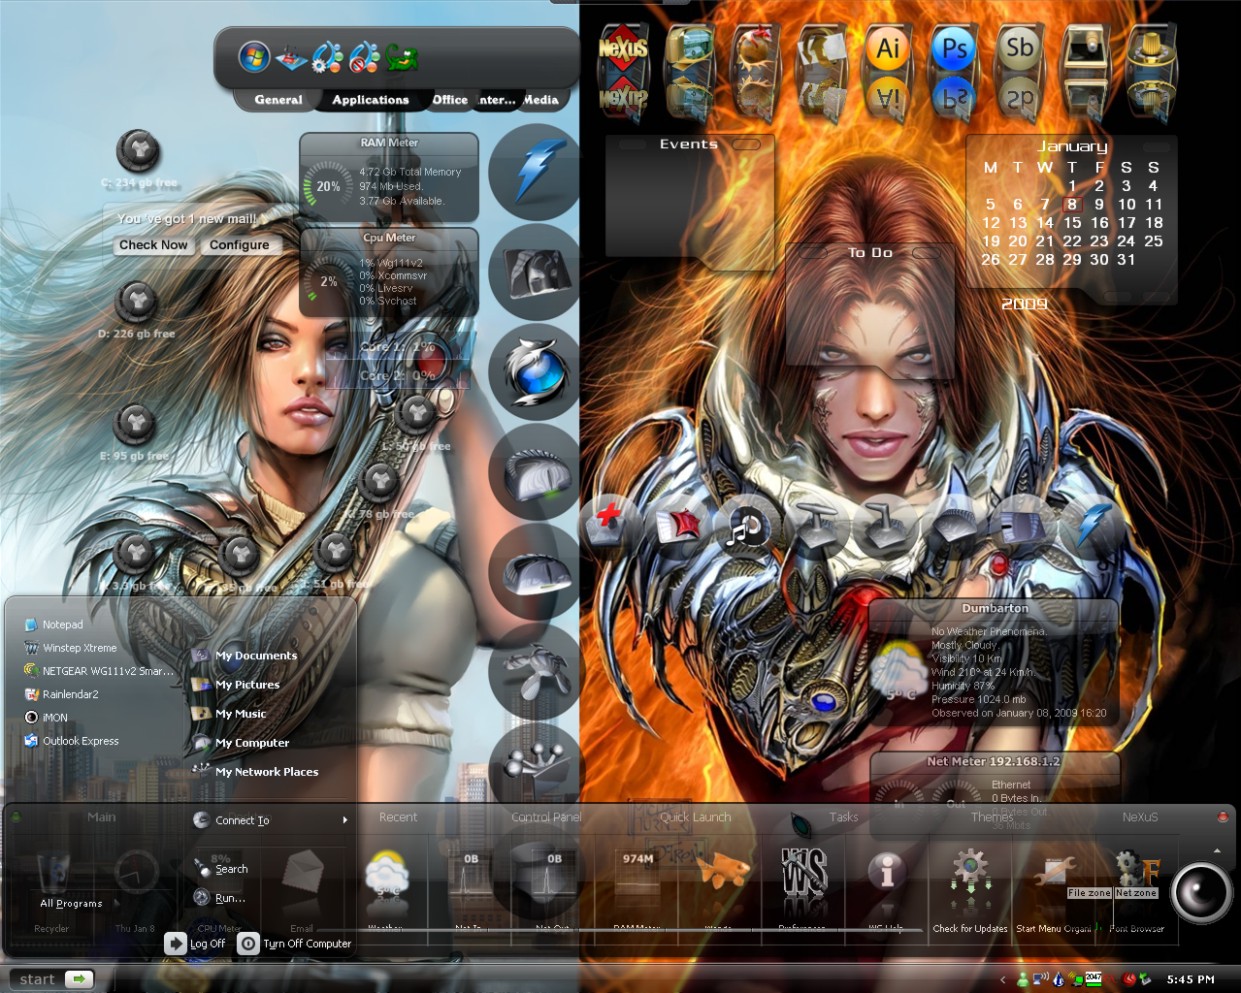Switch to the Office tab
Viewport: 1241px width, 993px height.
(x=450, y=100)
